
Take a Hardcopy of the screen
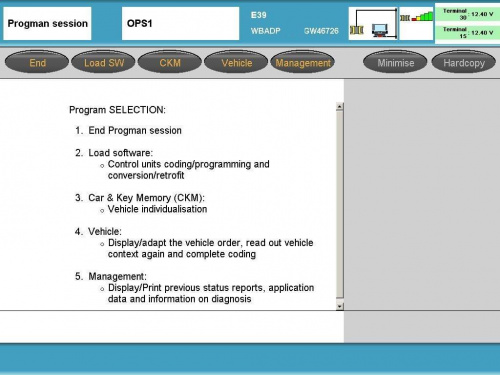click(x=464, y=62)
